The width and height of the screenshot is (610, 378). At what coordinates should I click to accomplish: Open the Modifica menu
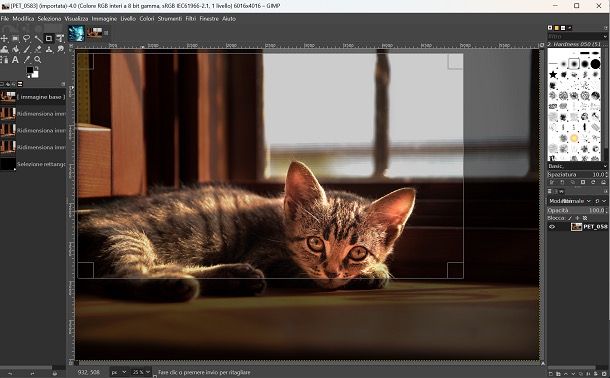[x=23, y=18]
